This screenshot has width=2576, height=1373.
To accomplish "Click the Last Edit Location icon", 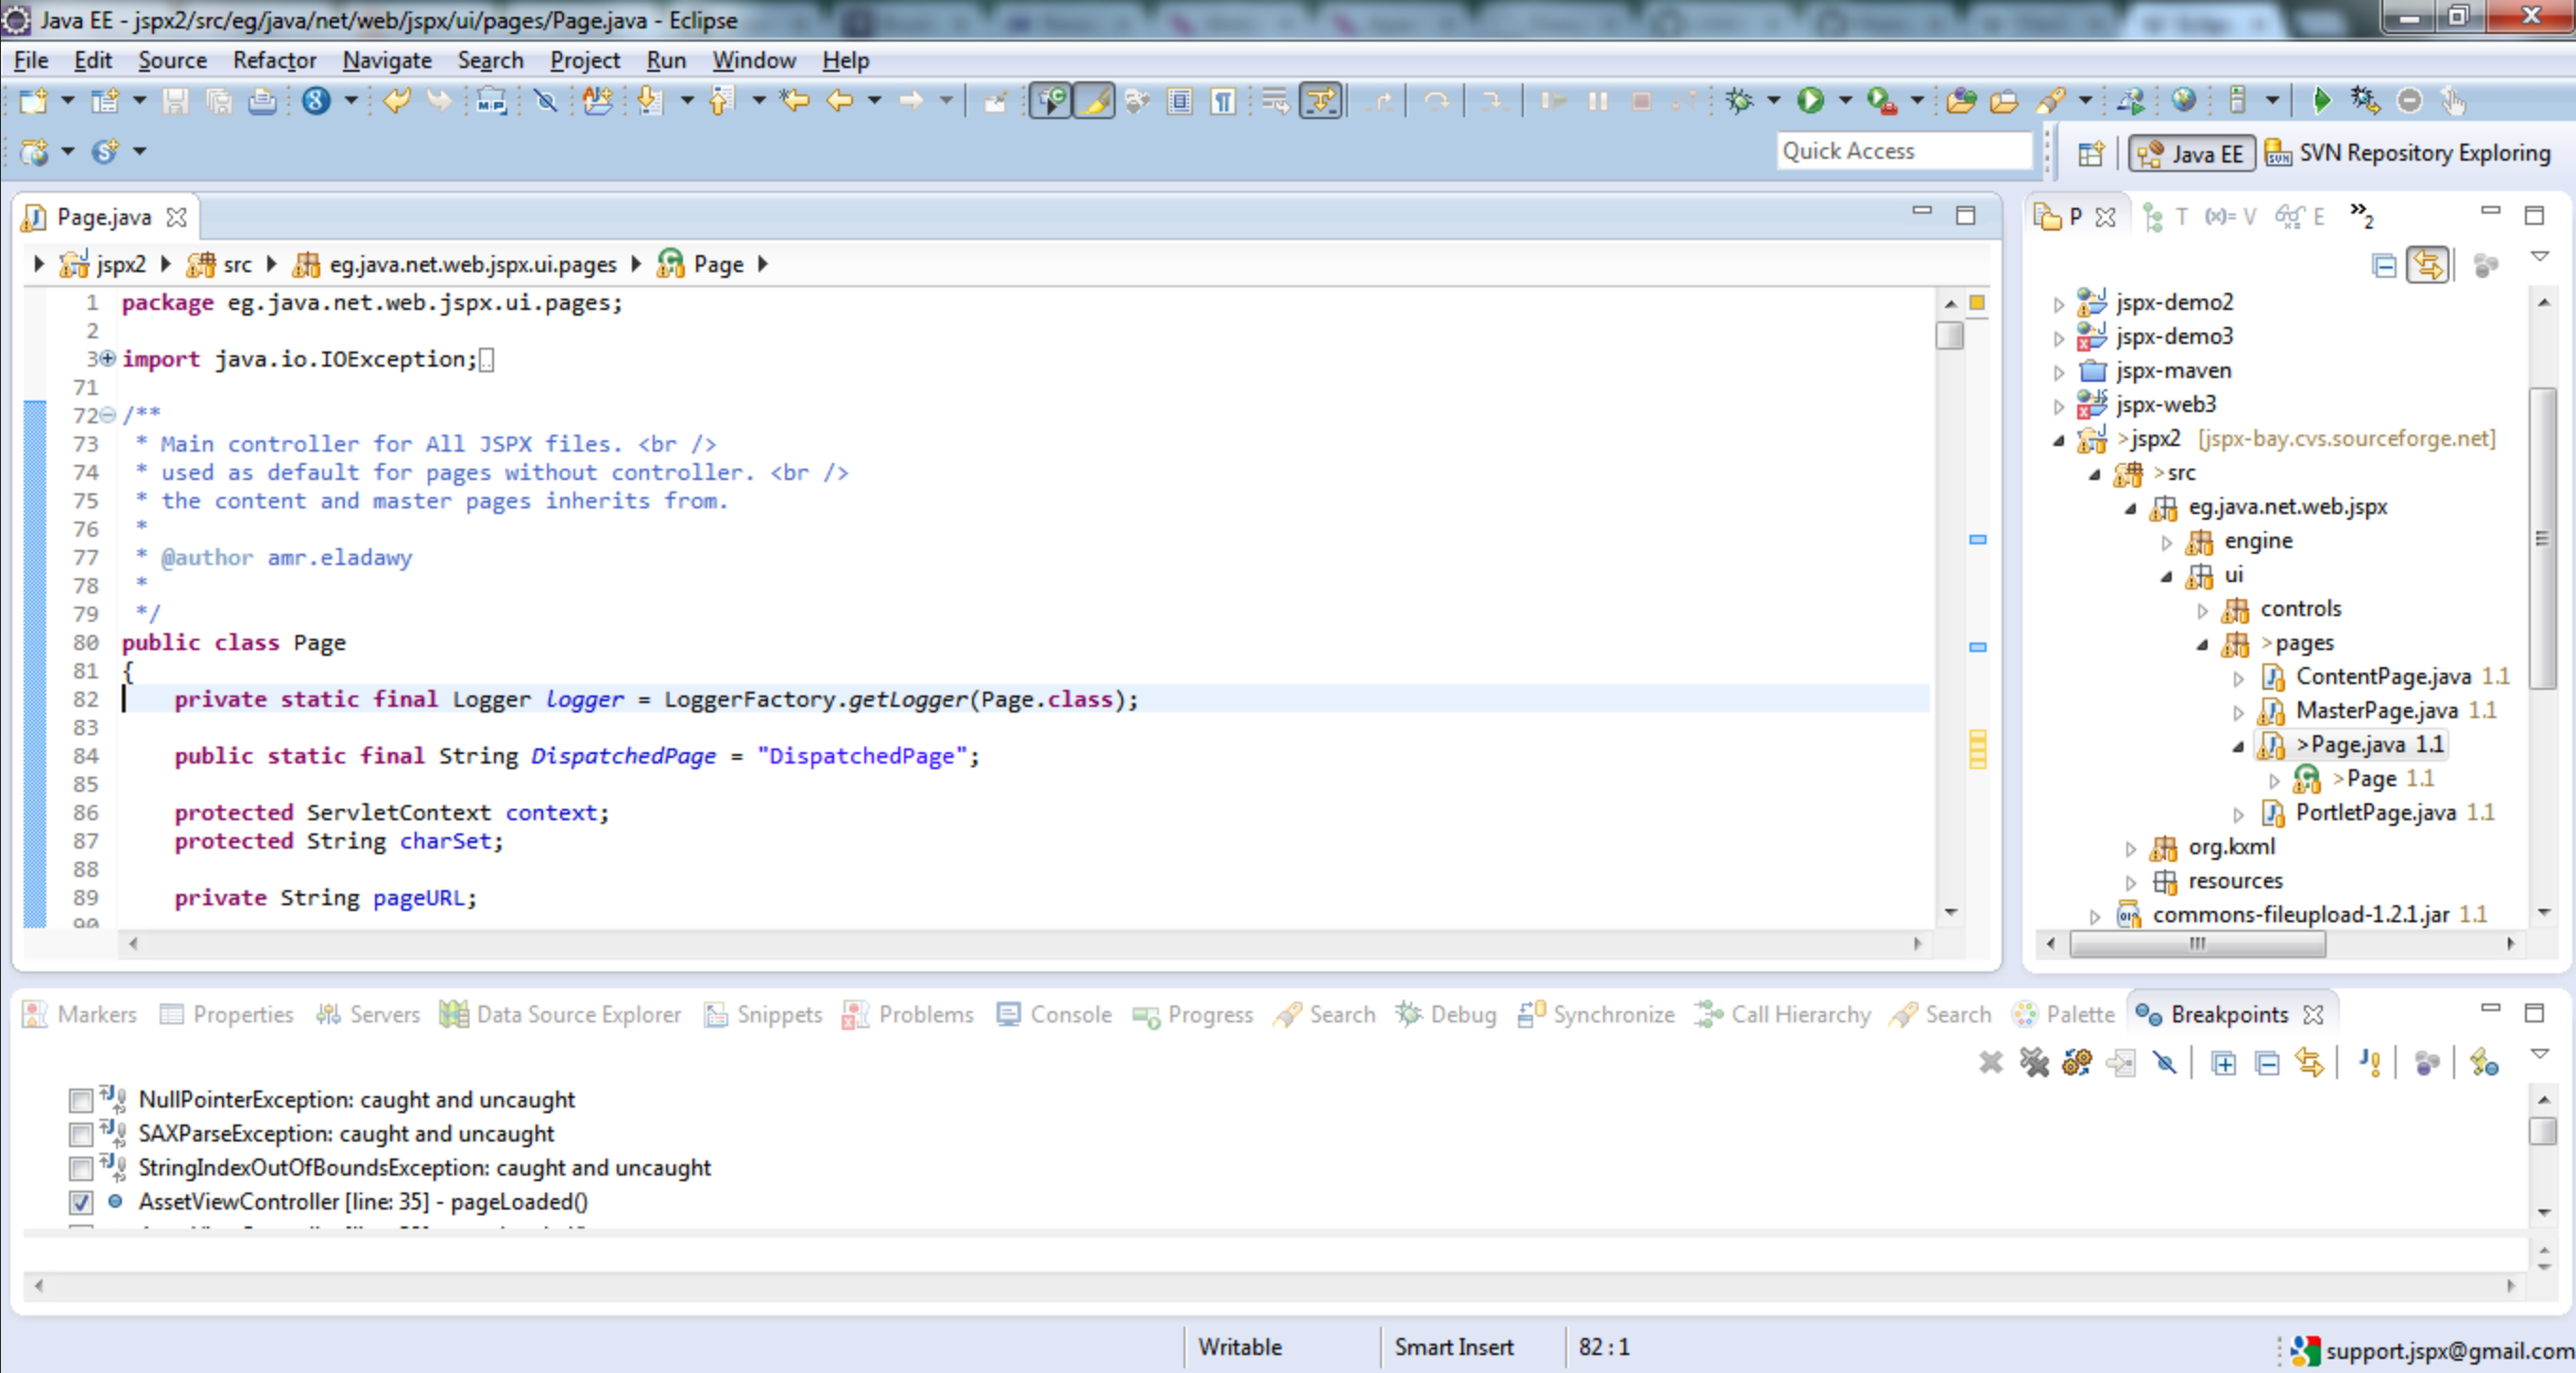I will point(795,101).
